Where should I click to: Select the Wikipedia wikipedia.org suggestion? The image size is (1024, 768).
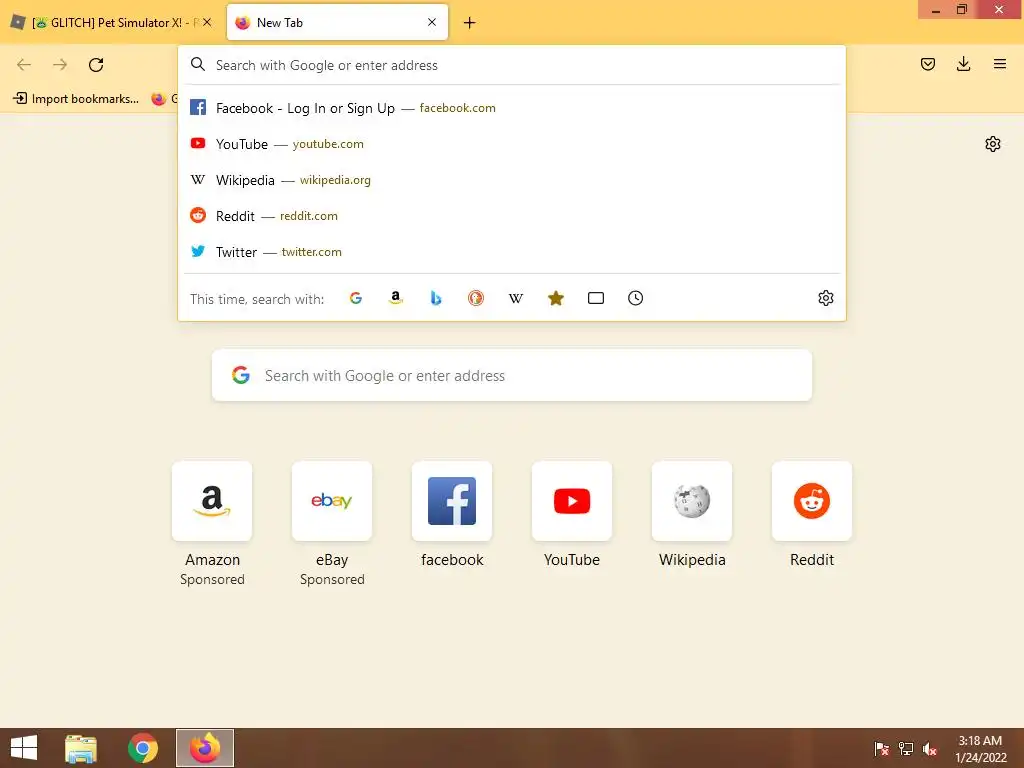pyautogui.click(x=511, y=180)
